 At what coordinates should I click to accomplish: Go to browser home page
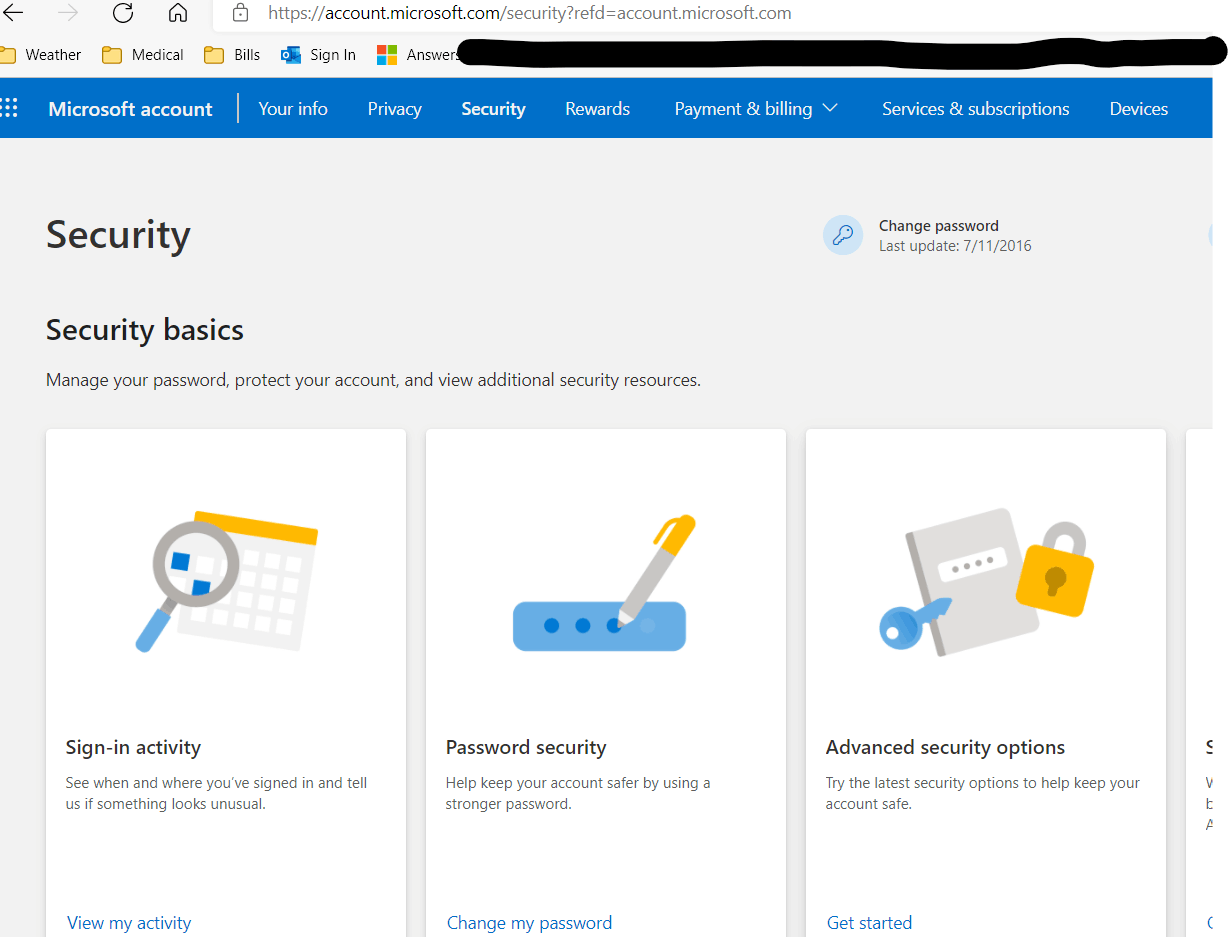[x=178, y=14]
